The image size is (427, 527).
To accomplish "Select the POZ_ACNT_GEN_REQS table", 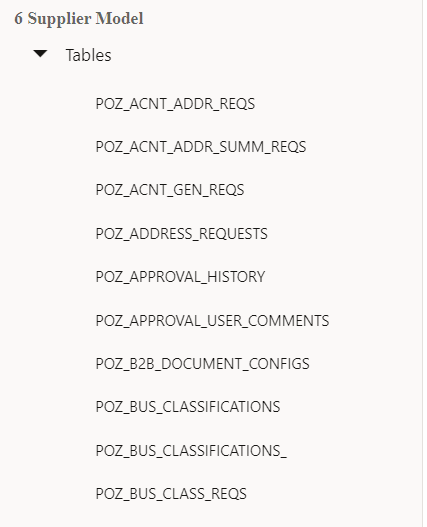I will coord(170,190).
